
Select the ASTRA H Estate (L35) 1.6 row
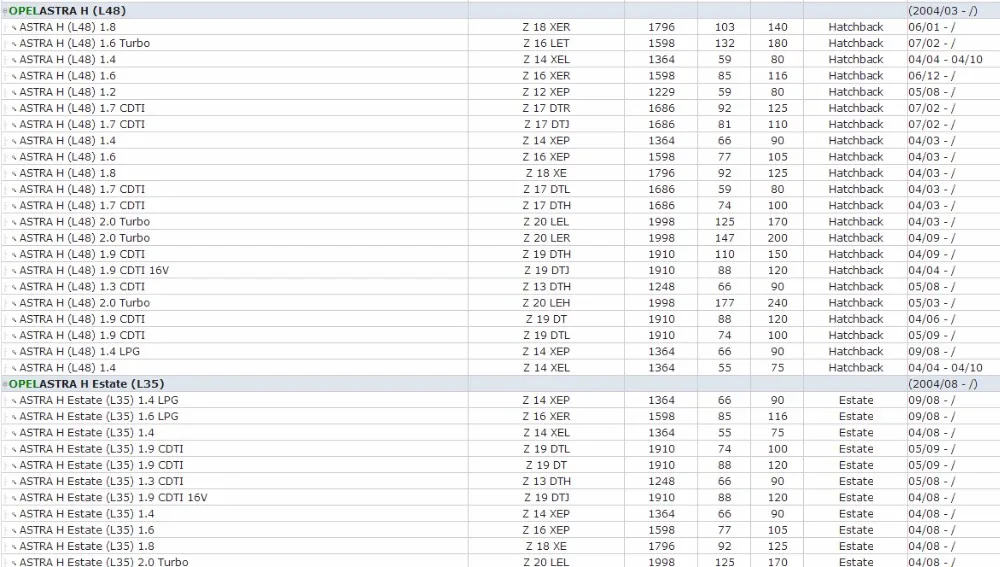(x=500, y=530)
